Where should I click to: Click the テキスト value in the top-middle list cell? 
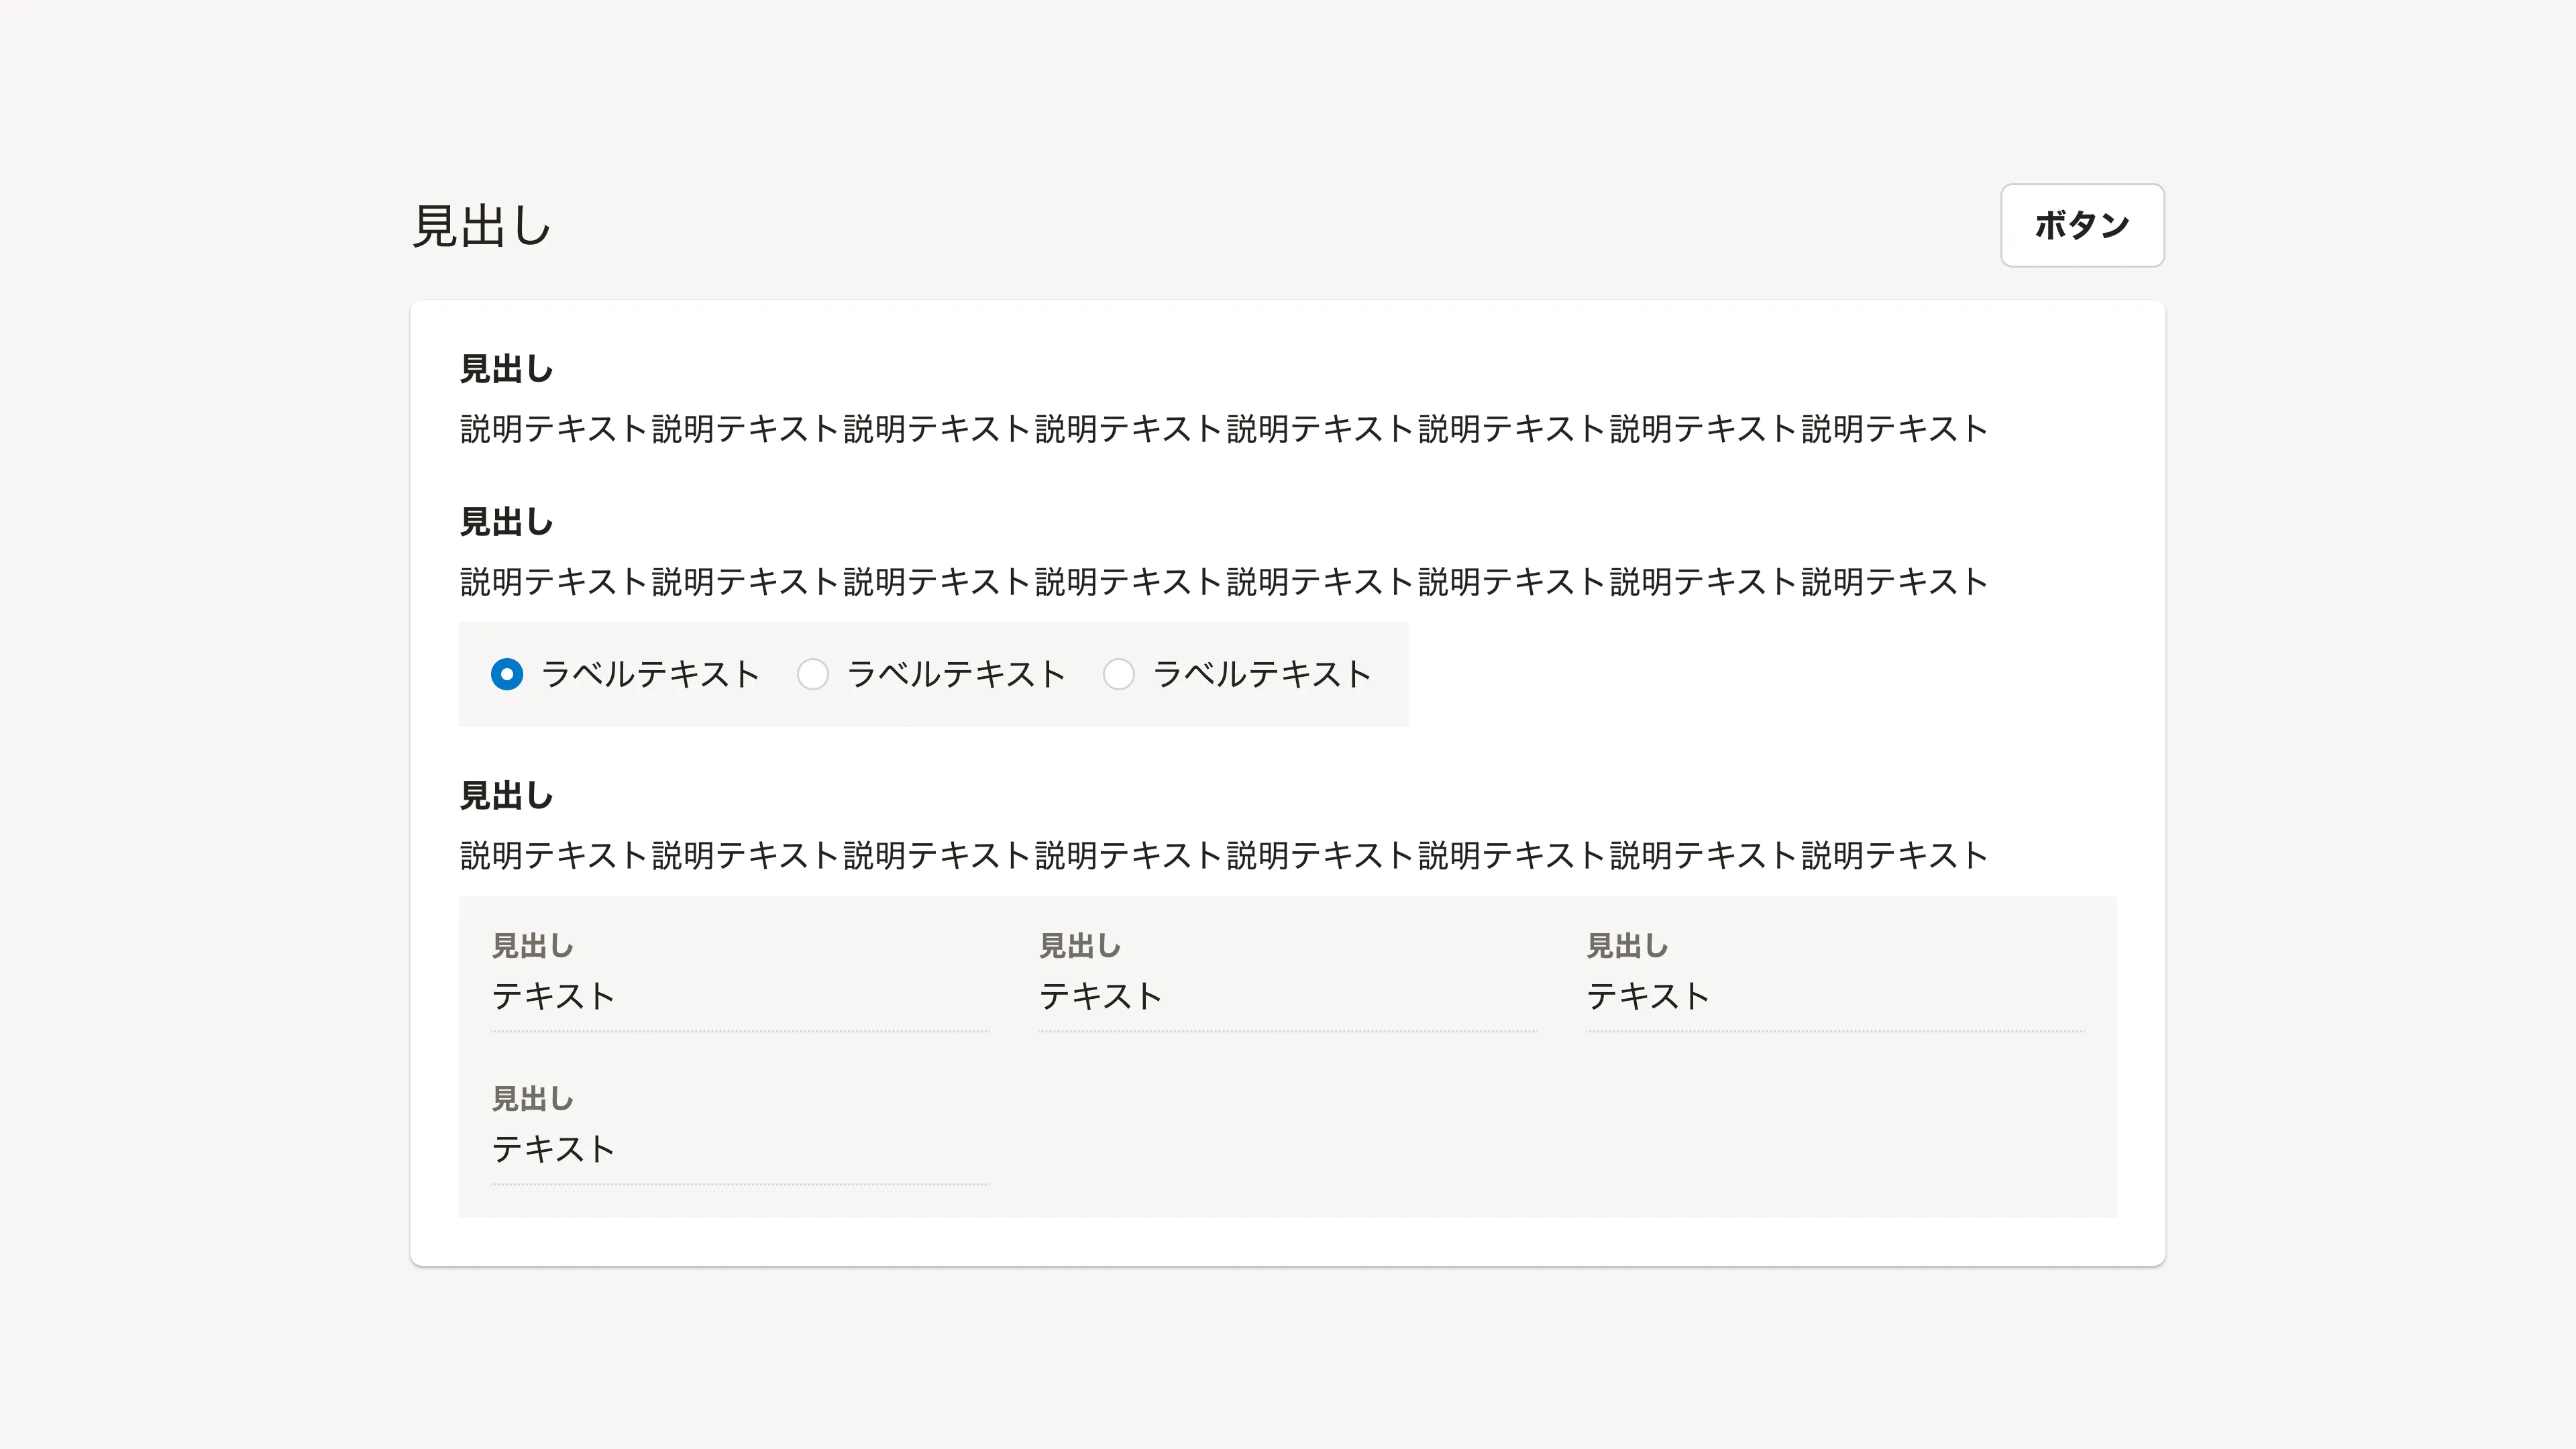pos(1100,996)
